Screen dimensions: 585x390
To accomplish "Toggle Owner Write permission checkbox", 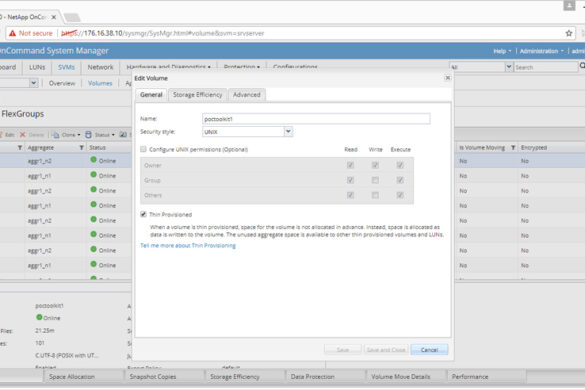I will (375, 165).
